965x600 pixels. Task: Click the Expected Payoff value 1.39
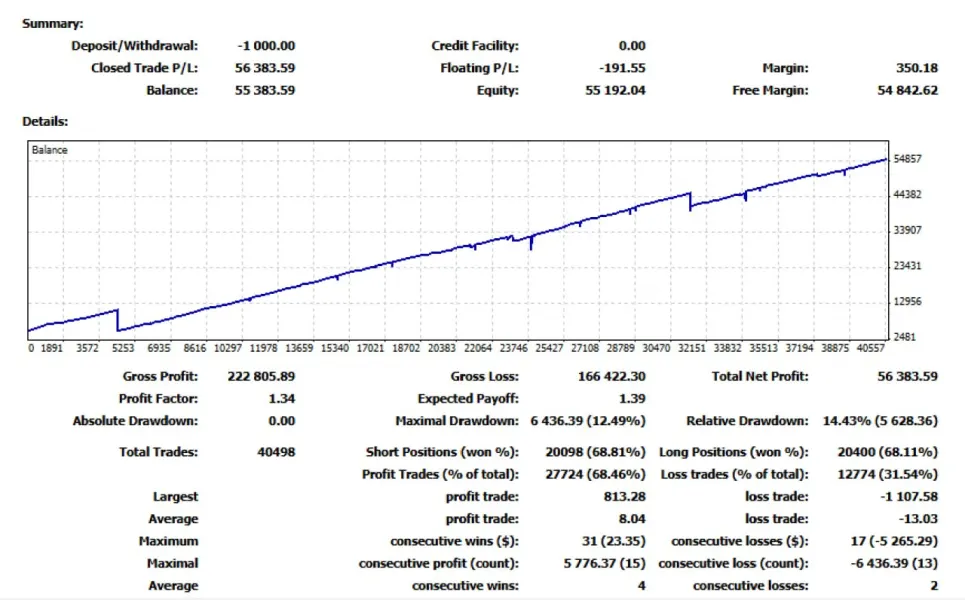(x=632, y=399)
